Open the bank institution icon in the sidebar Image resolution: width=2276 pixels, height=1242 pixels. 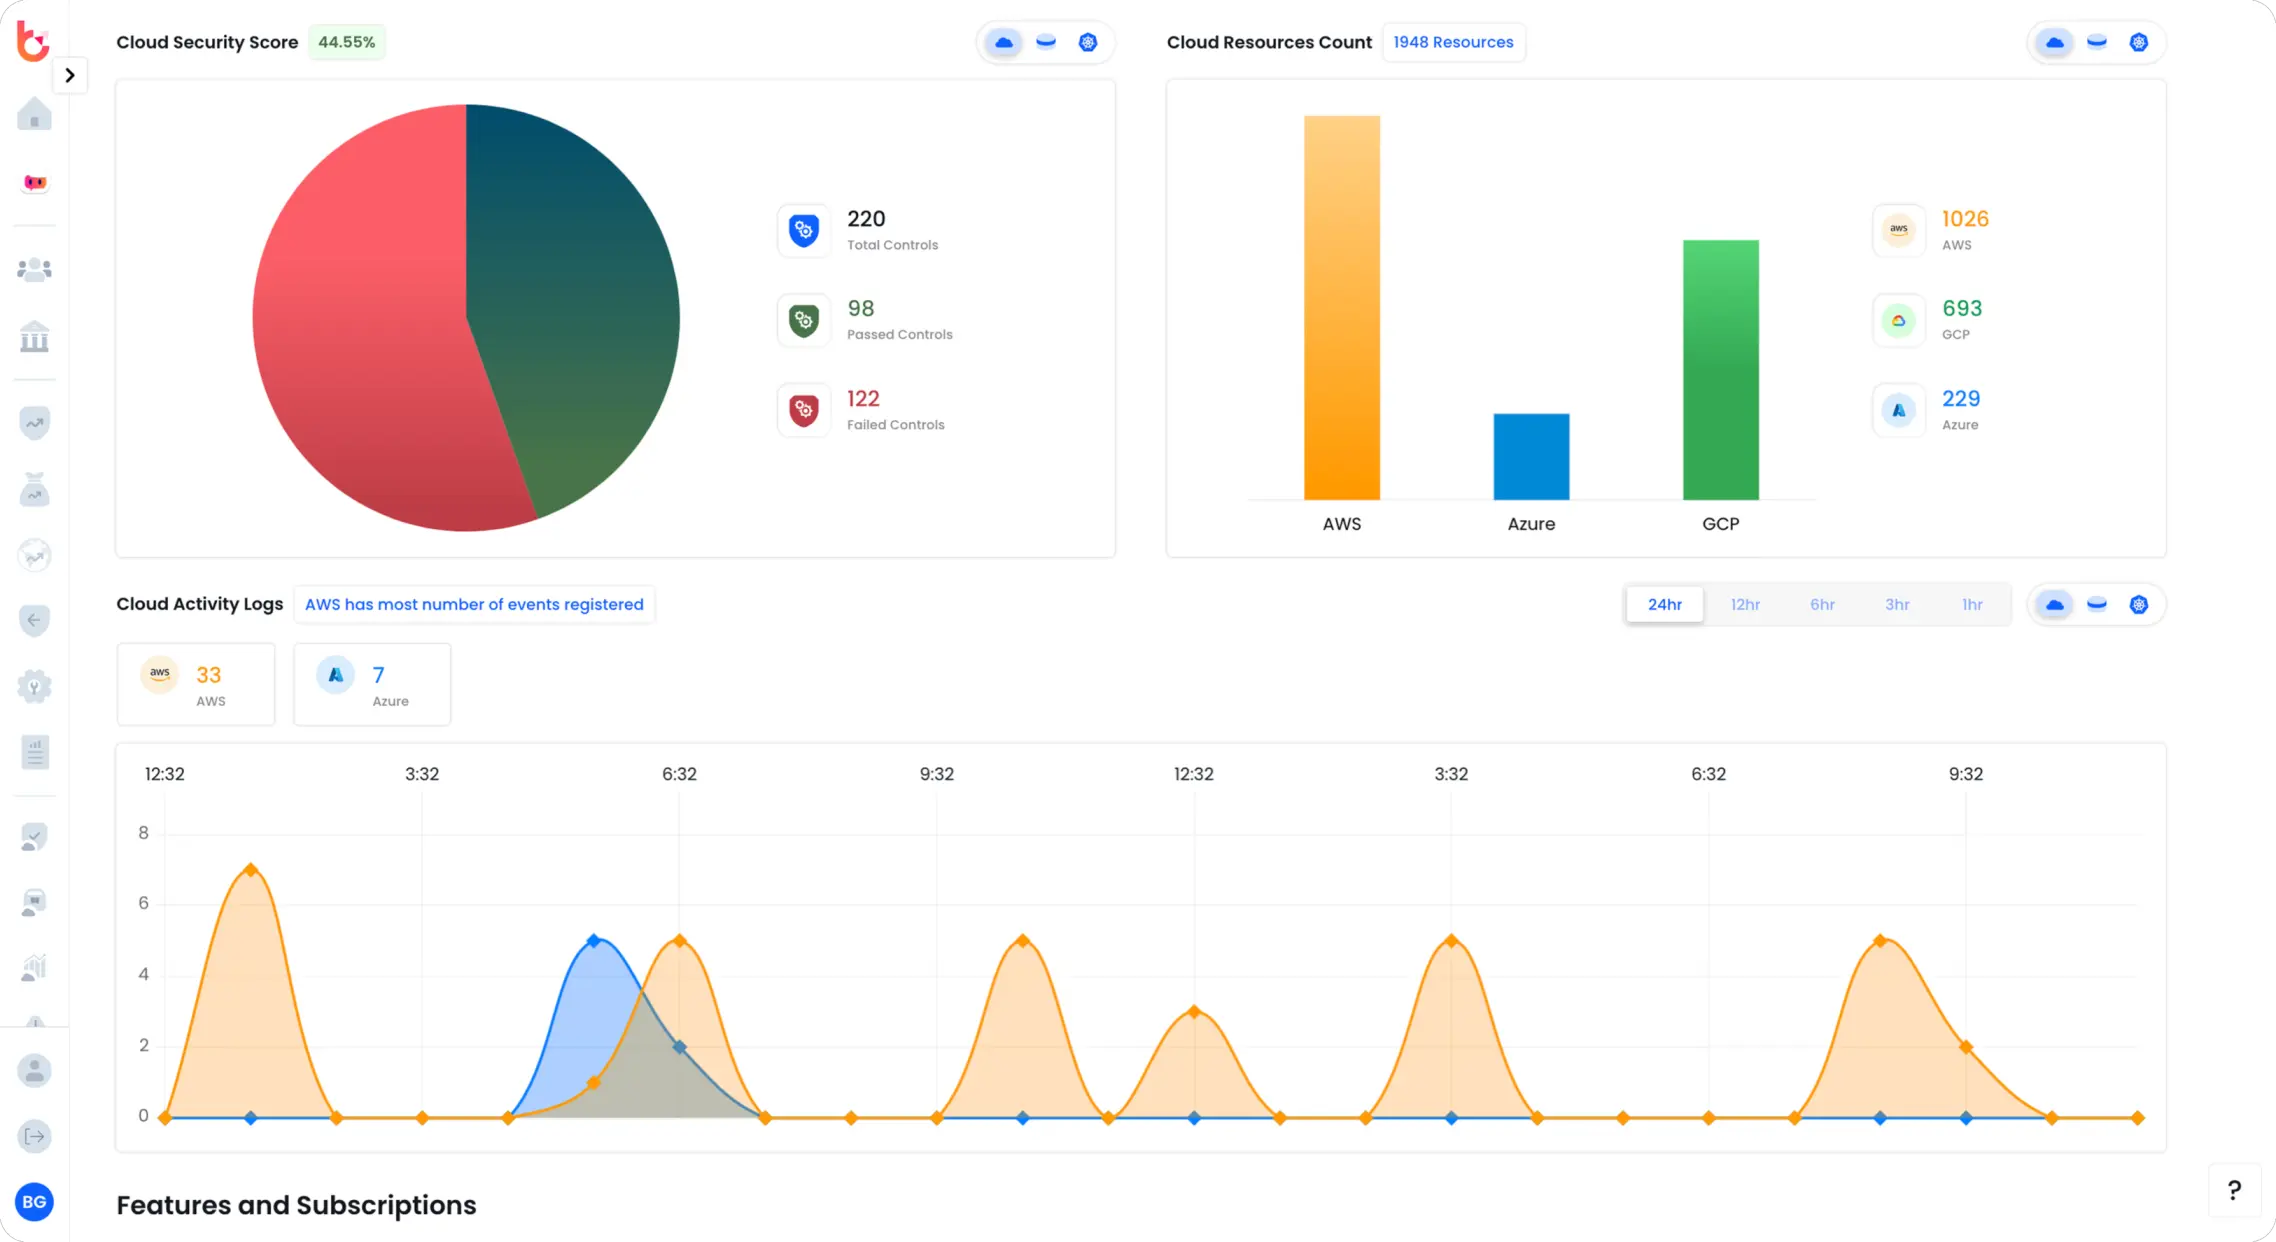point(34,338)
